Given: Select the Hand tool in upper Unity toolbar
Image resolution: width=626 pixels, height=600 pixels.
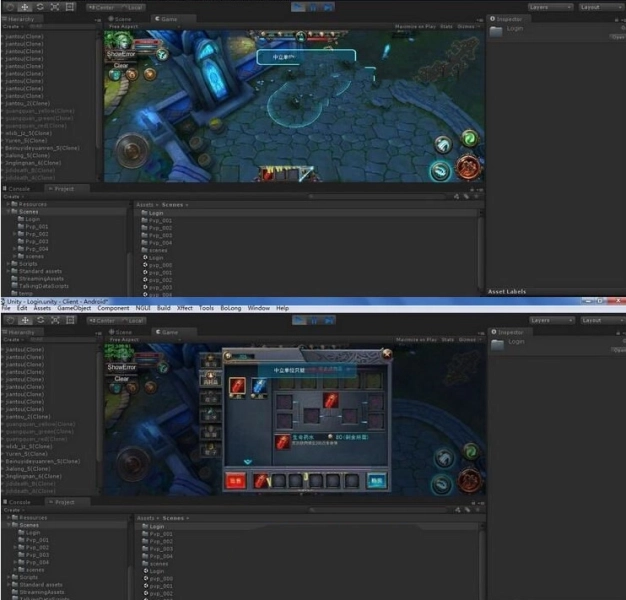Looking at the screenshot, I should coord(10,7).
